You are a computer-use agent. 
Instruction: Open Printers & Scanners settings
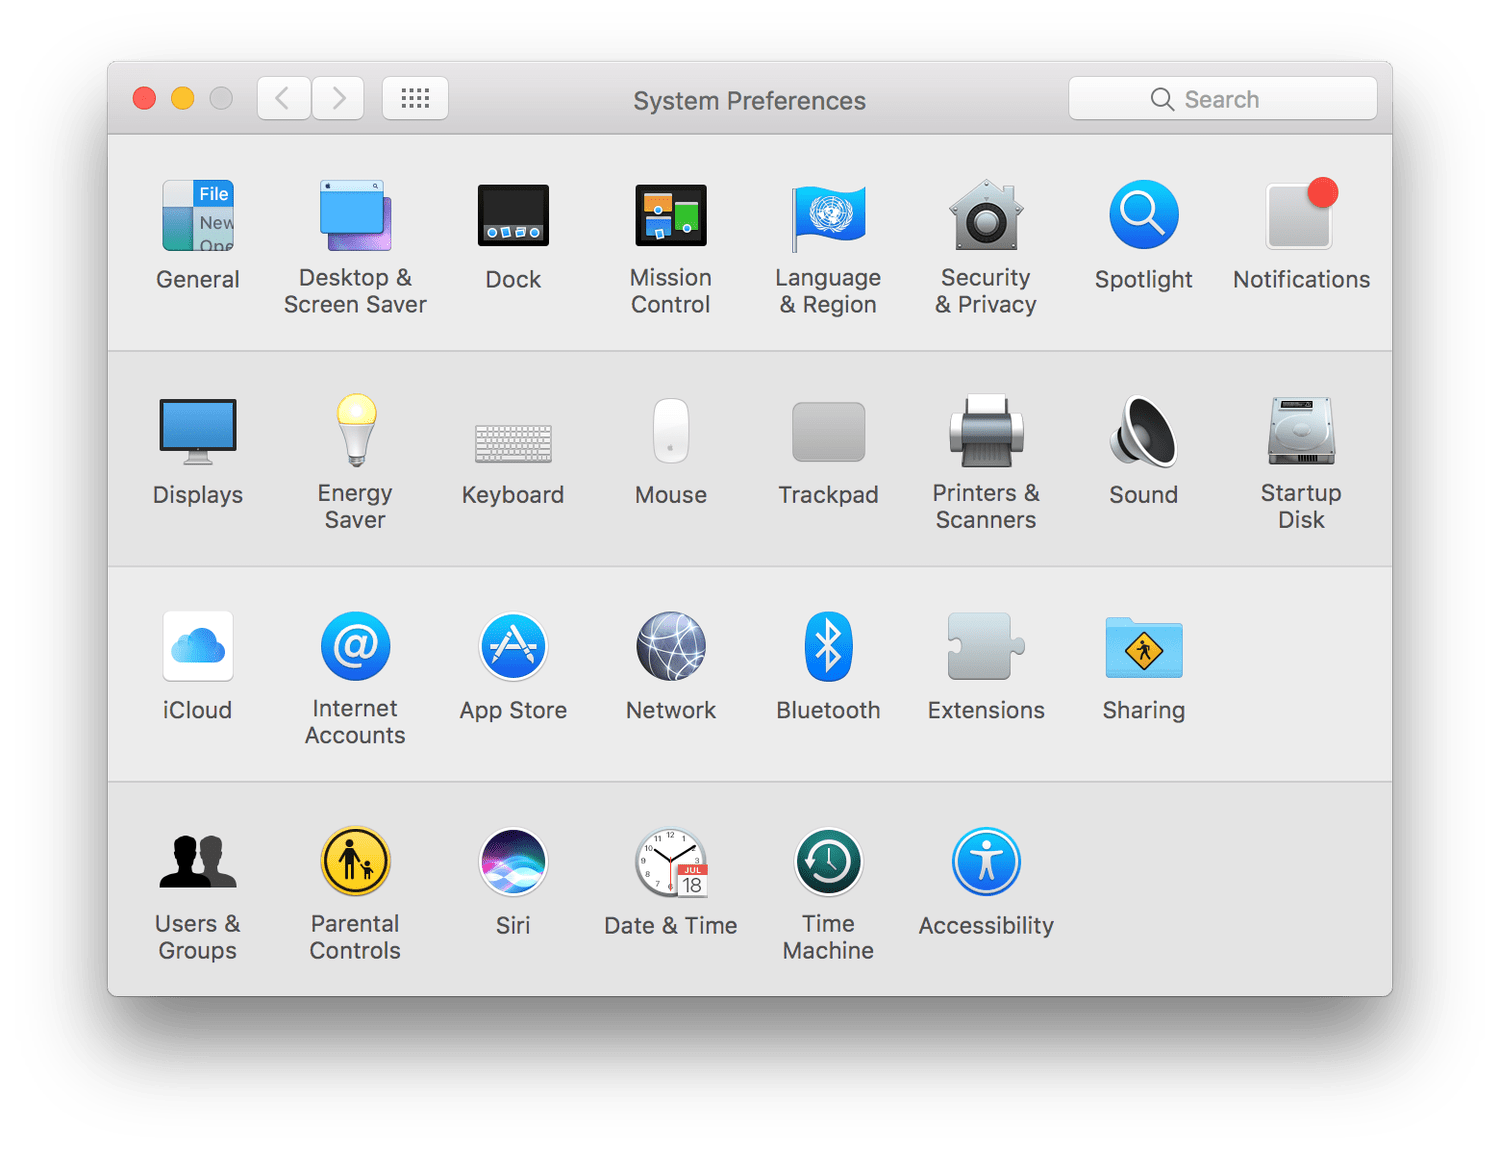[986, 431]
